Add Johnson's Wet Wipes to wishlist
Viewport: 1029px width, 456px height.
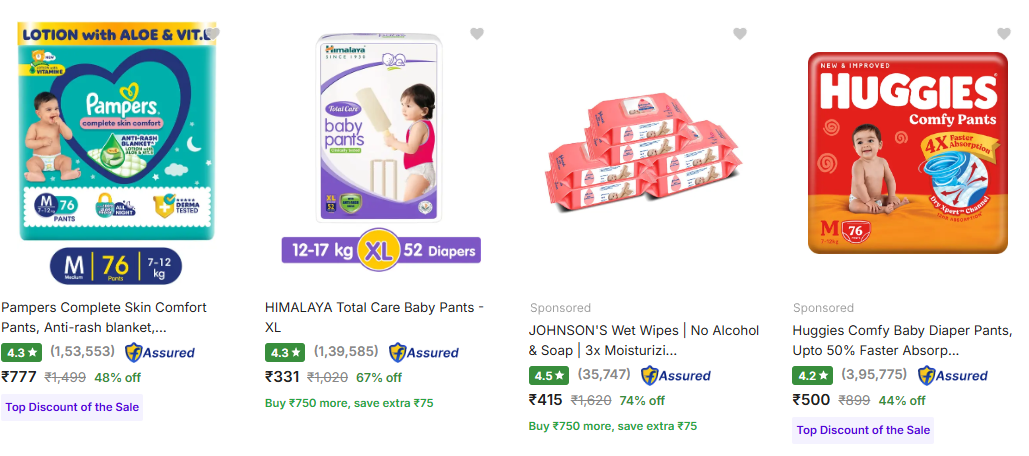[x=740, y=34]
